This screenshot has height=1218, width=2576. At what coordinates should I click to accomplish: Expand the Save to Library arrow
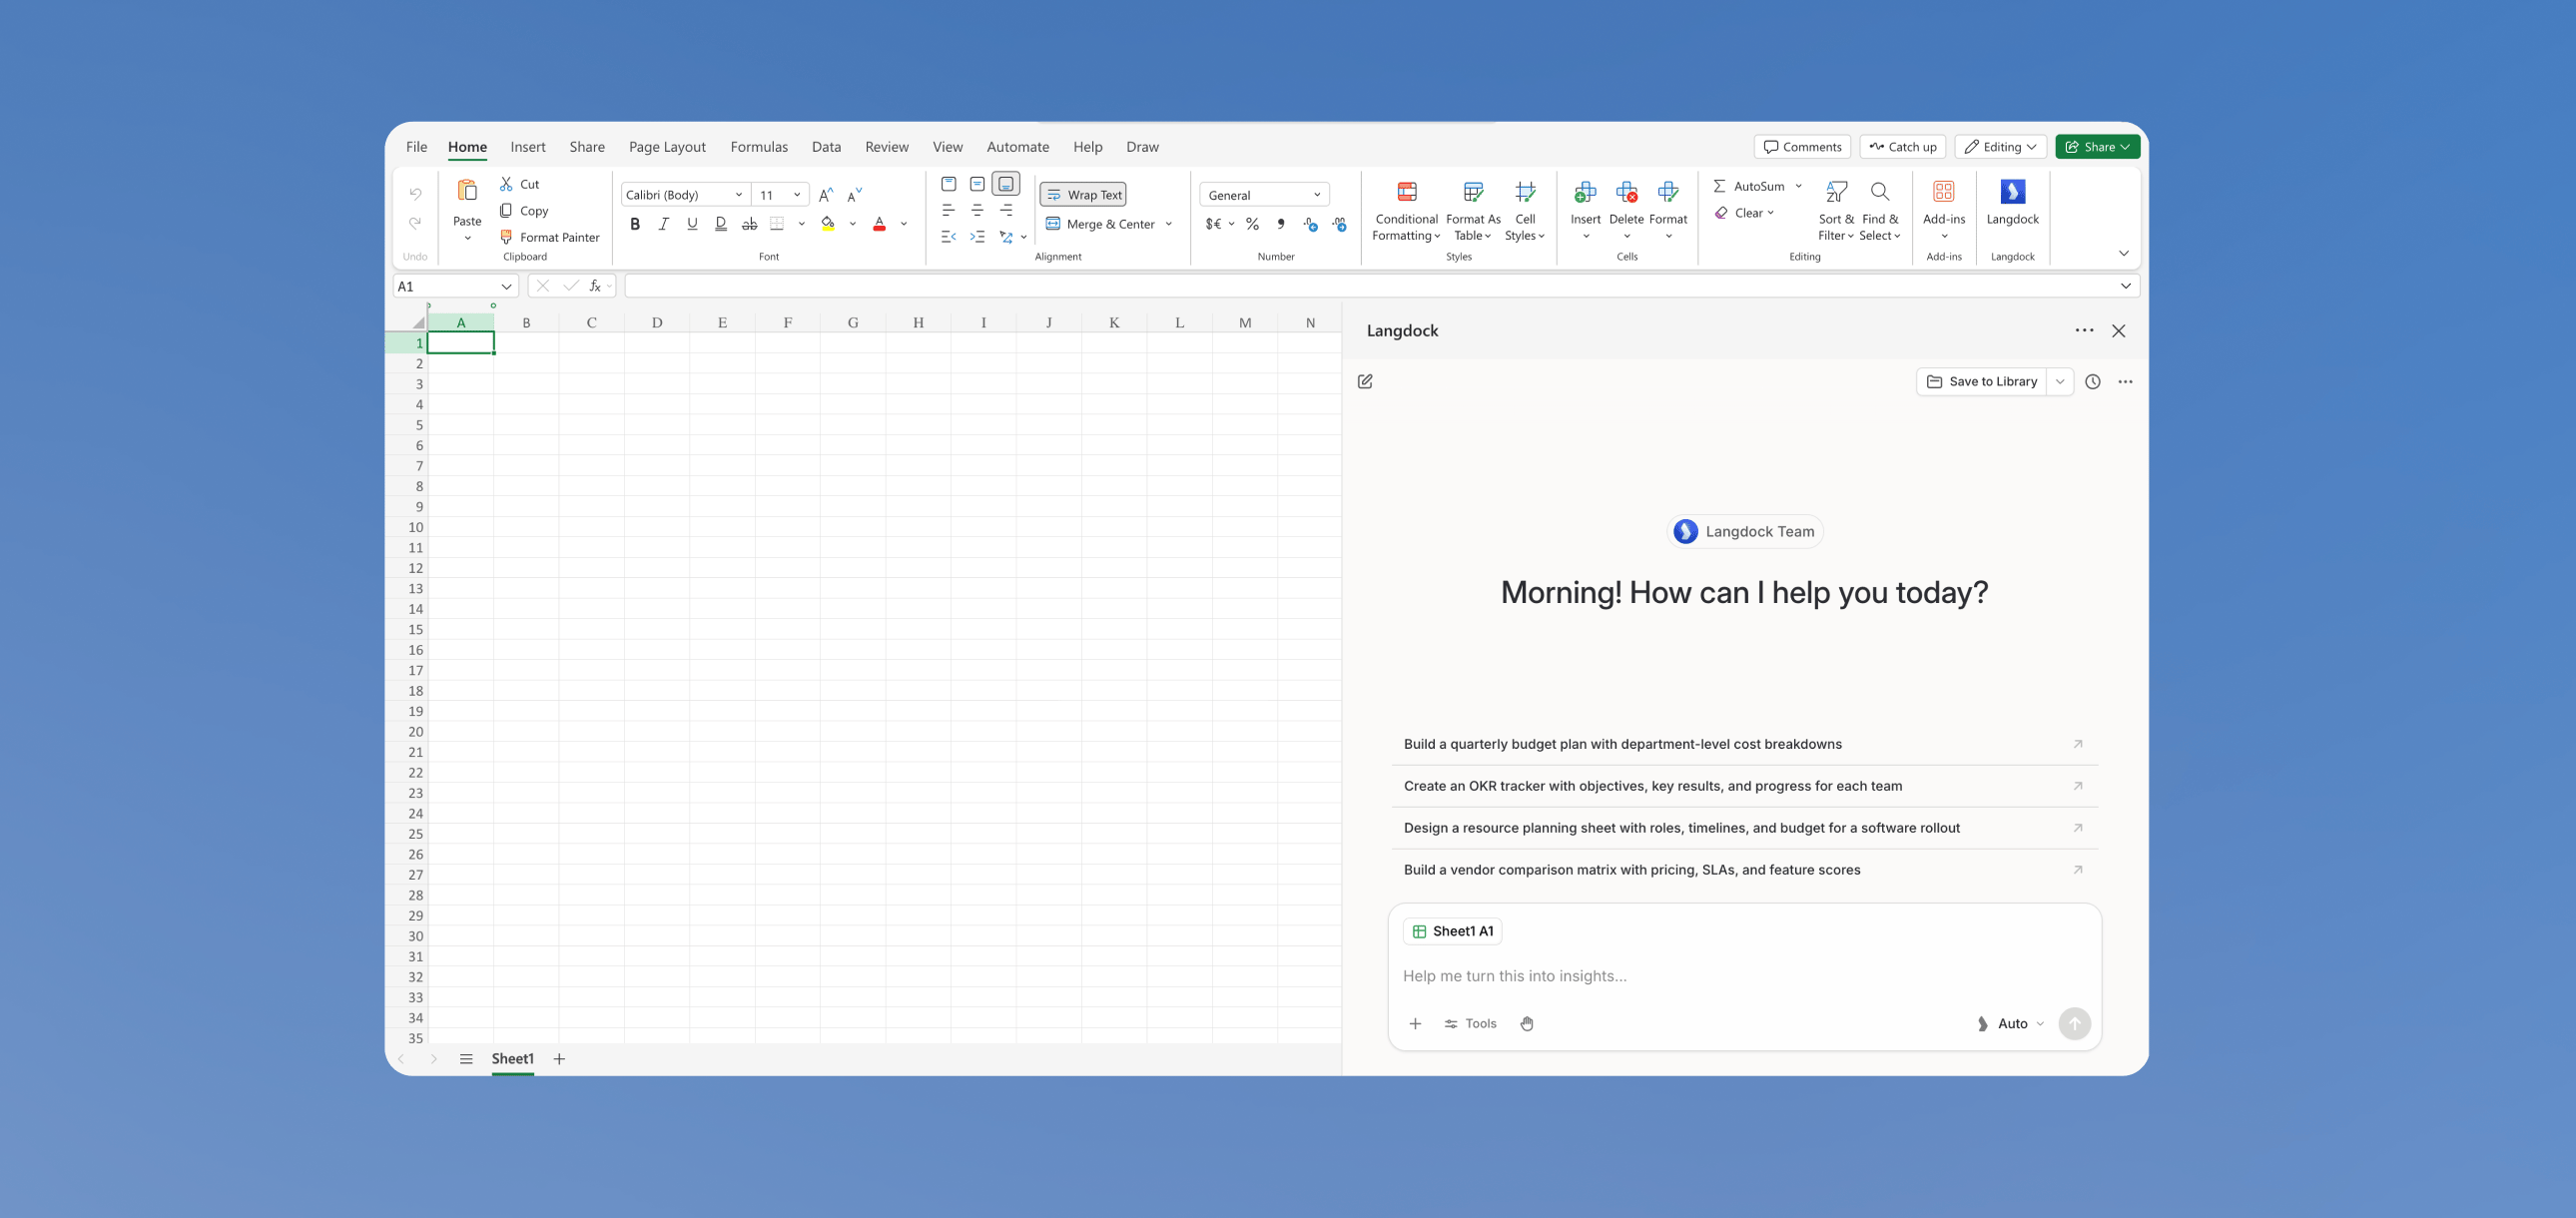2060,382
